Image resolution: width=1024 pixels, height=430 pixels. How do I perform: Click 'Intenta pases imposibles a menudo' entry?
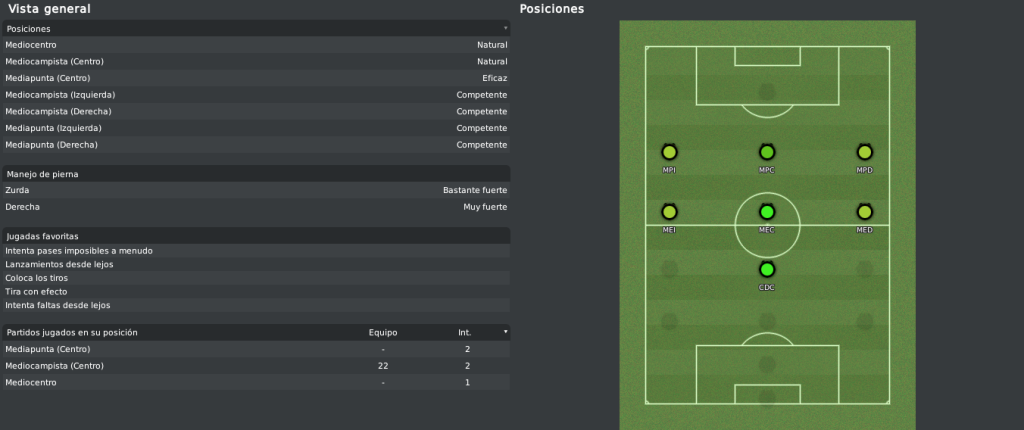pyautogui.click(x=79, y=251)
